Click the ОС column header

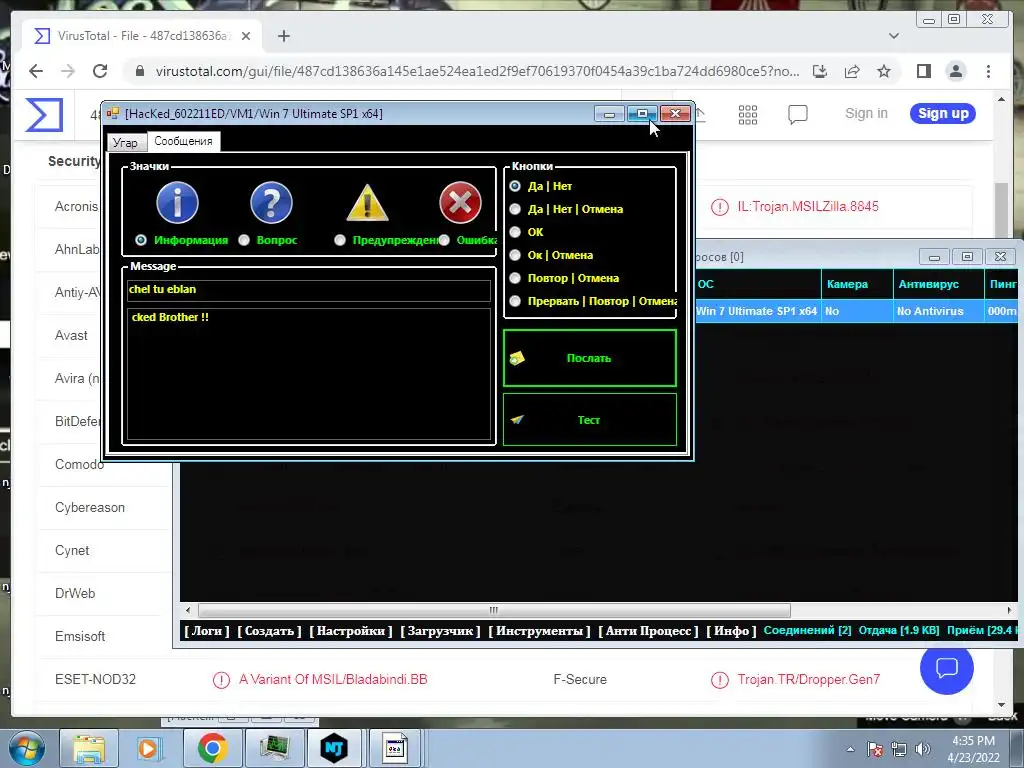point(756,284)
